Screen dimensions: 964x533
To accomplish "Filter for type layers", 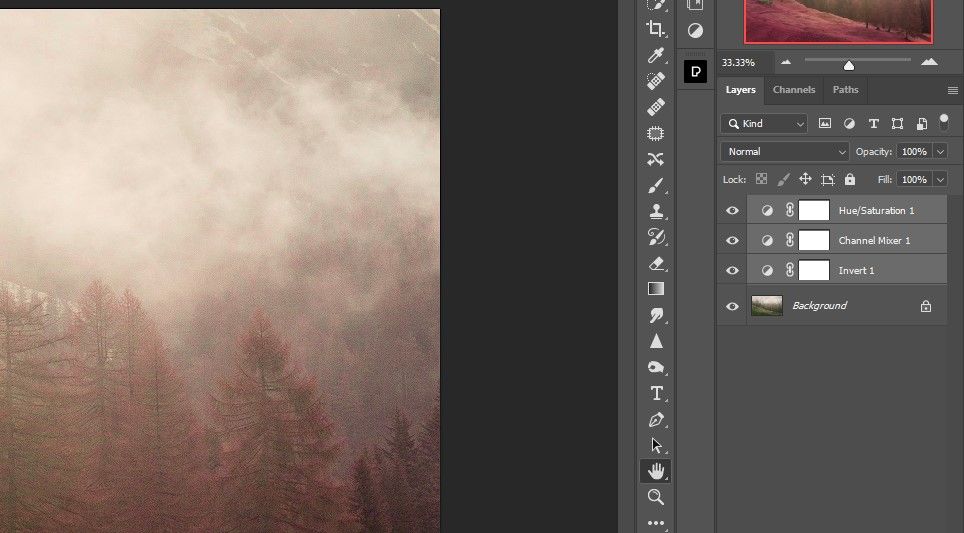I will (873, 124).
